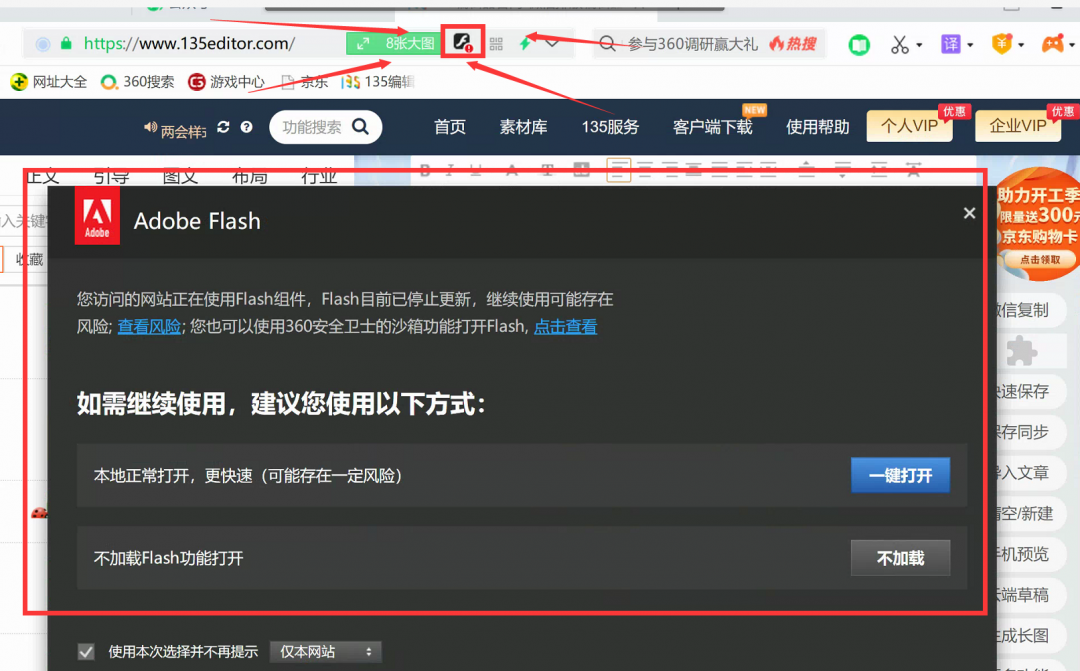Select the scissors screenshot tool icon
This screenshot has width=1080, height=671.
[x=900, y=45]
